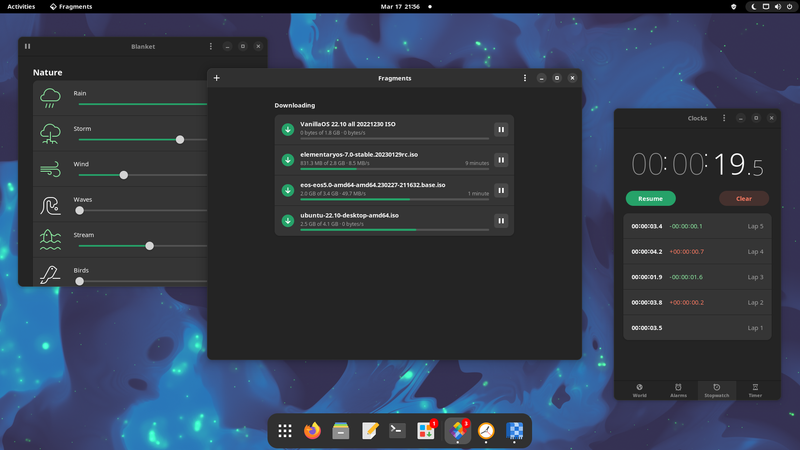Clear the stopwatch in Clocks
The height and width of the screenshot is (450, 800).
point(744,198)
